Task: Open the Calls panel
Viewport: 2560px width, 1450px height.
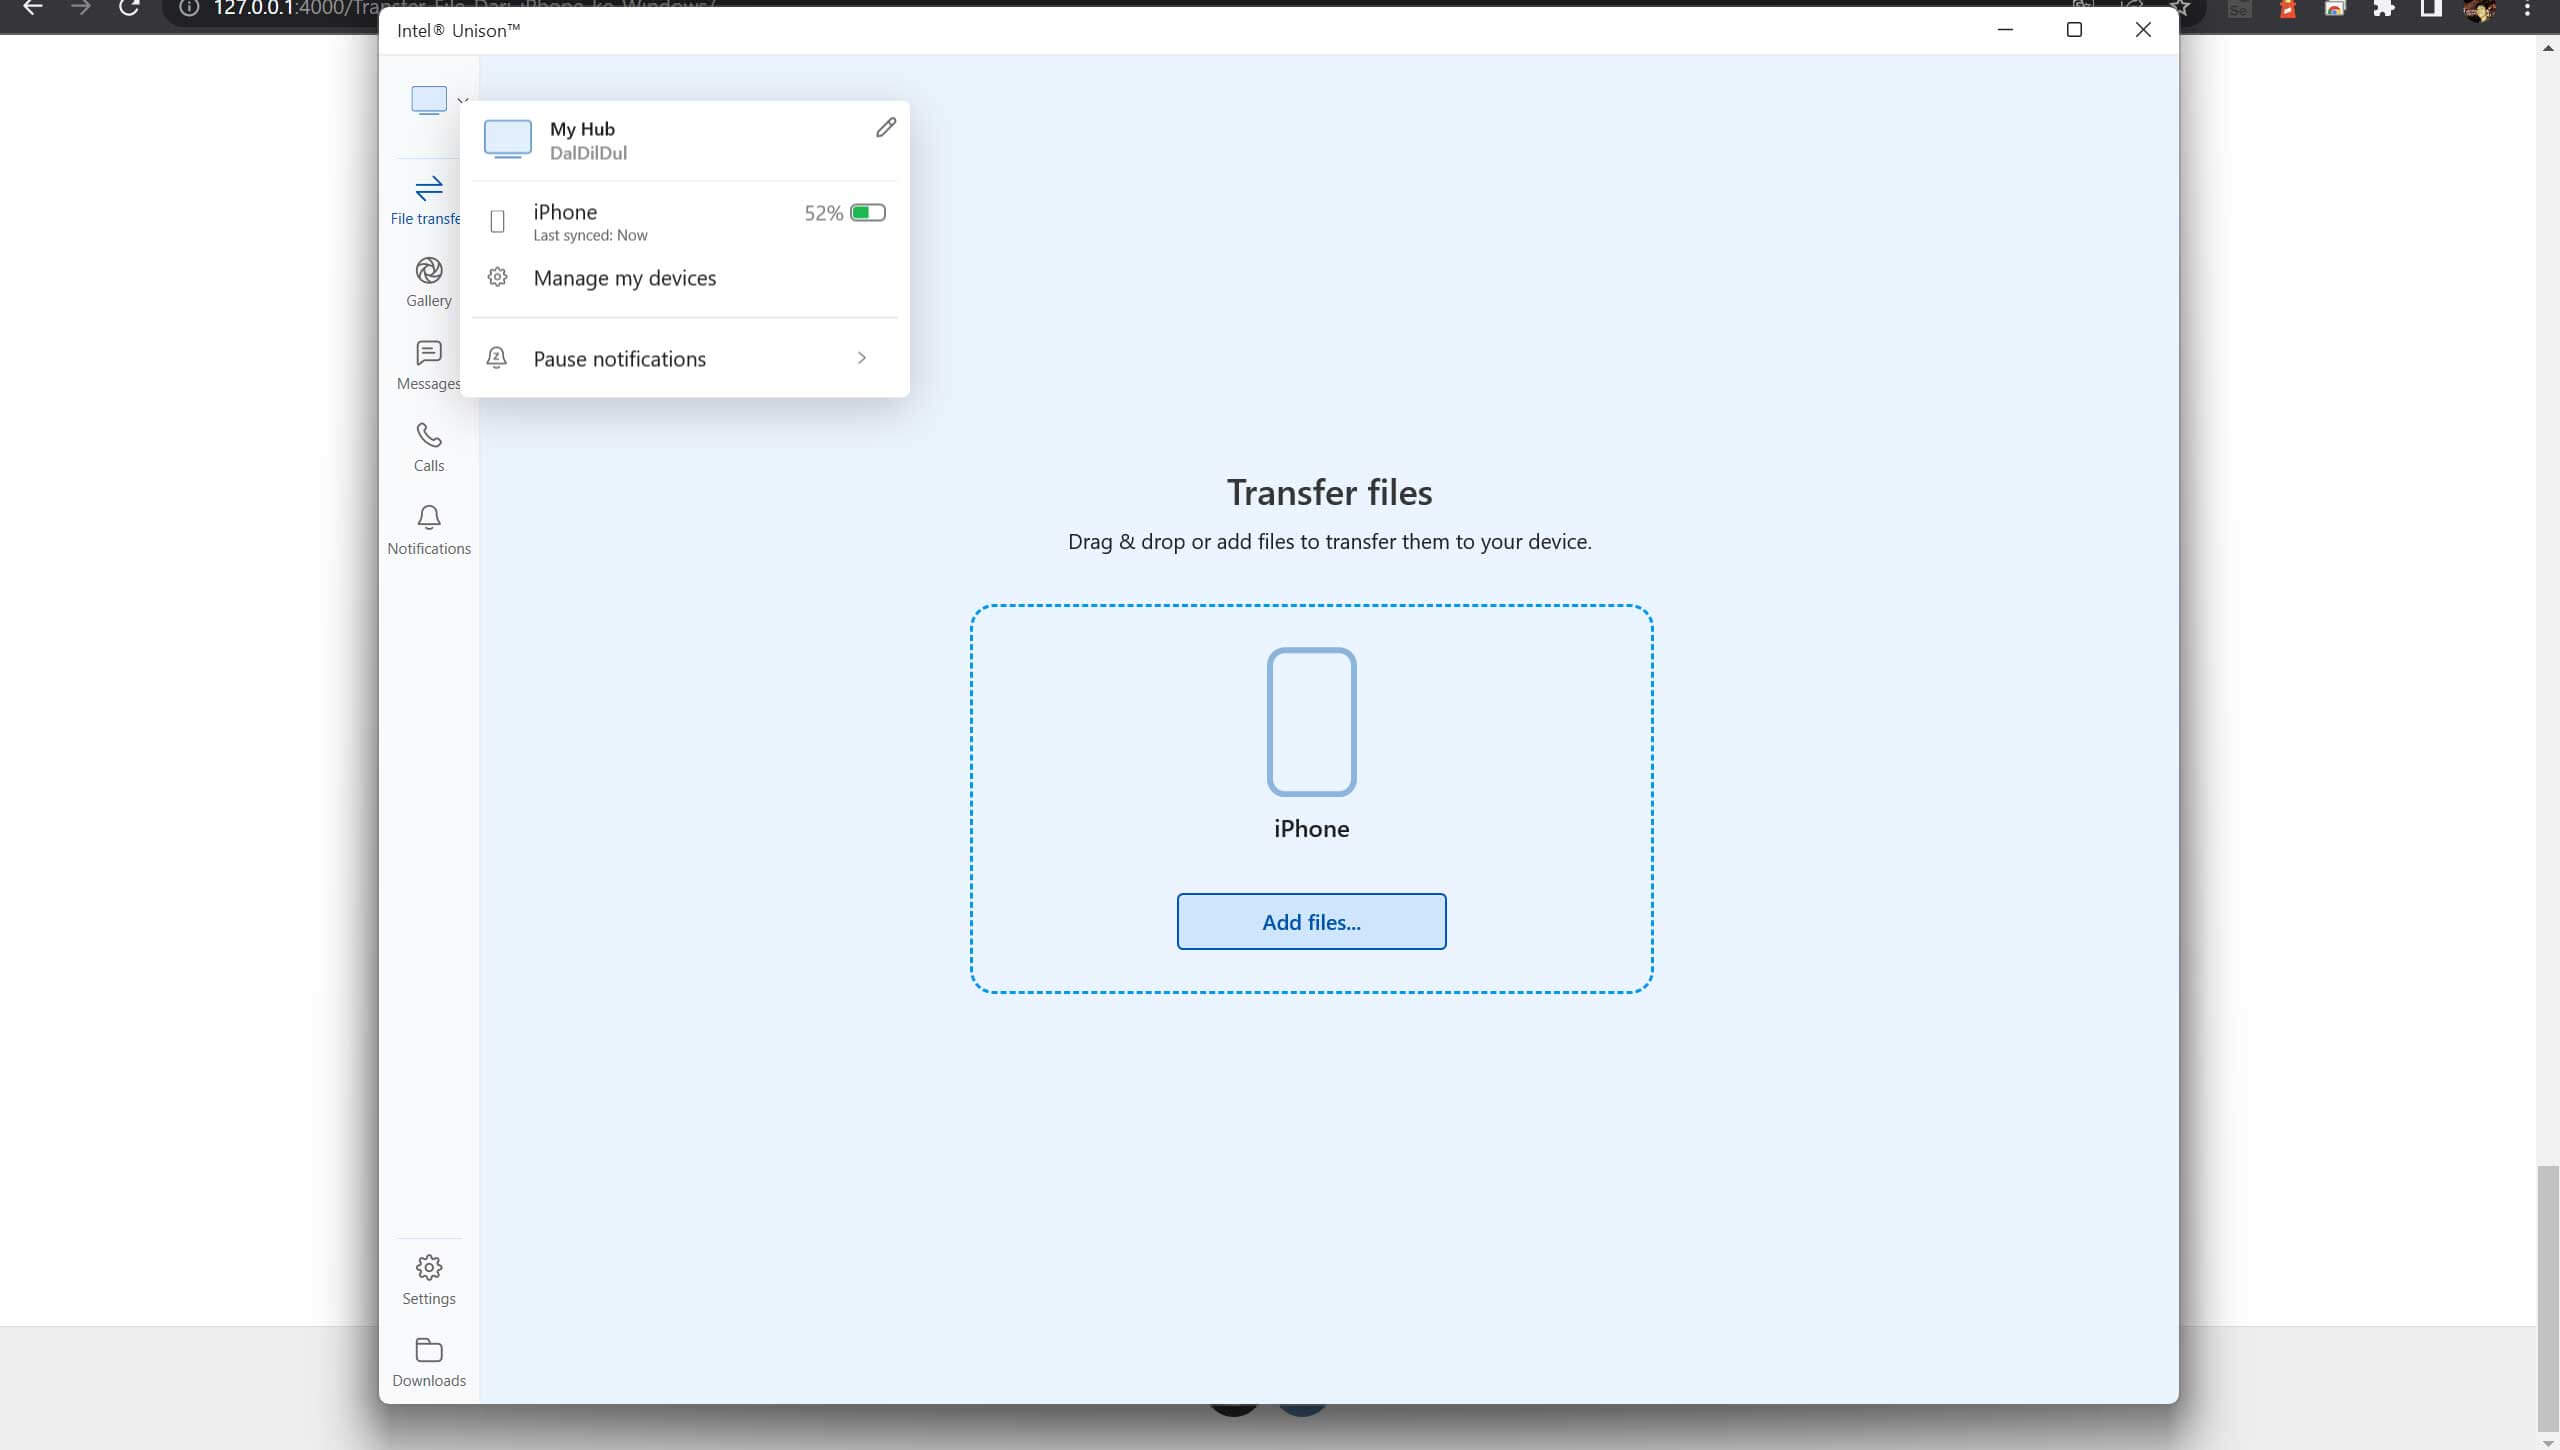Action: 427,445
